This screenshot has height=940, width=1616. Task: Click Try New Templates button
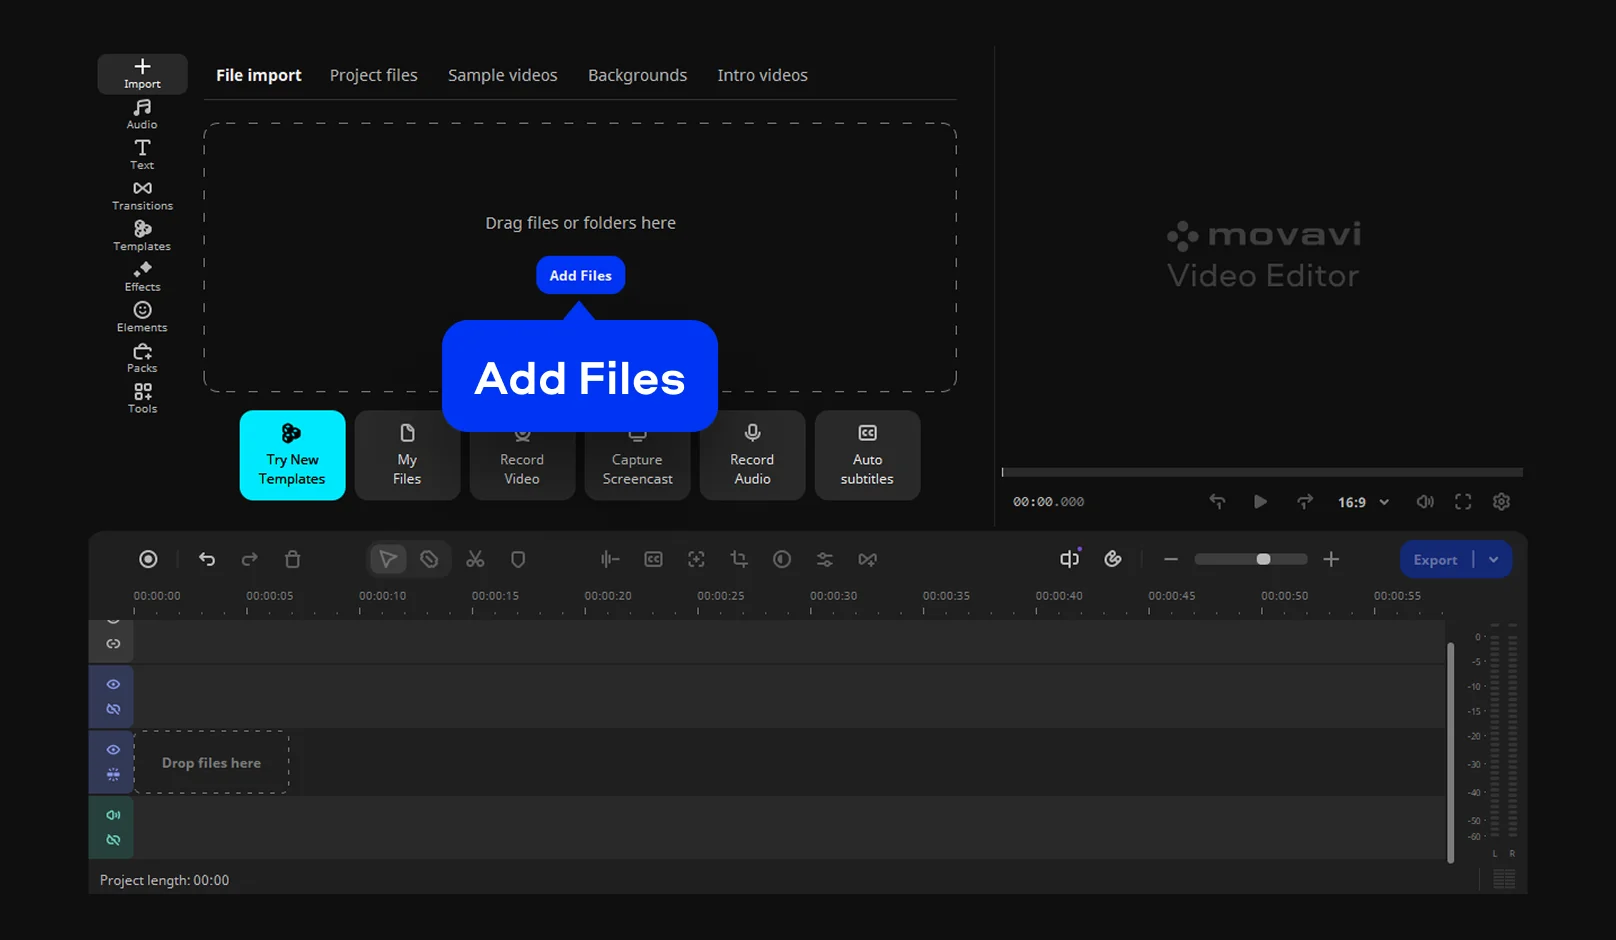(x=292, y=455)
